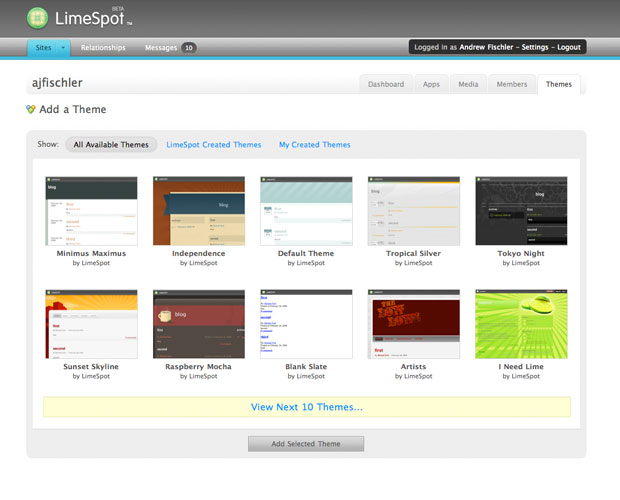The image size is (620, 500).
Task: Show My Created Themes
Action: click(x=314, y=145)
